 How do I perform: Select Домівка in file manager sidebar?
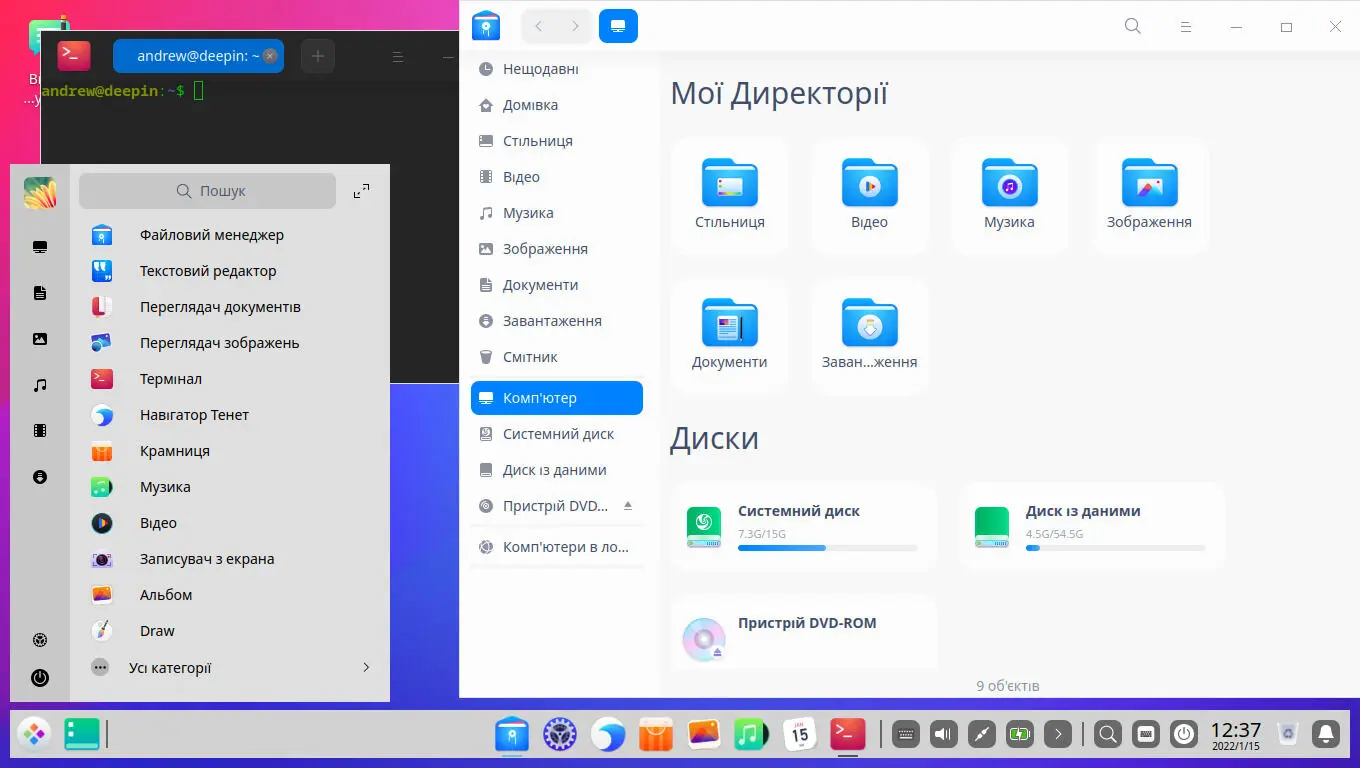(x=557, y=105)
